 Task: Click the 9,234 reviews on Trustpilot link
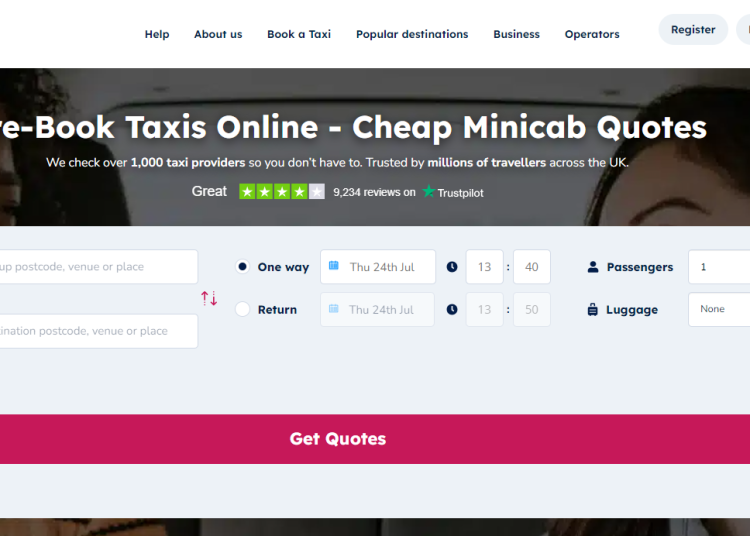click(408, 192)
